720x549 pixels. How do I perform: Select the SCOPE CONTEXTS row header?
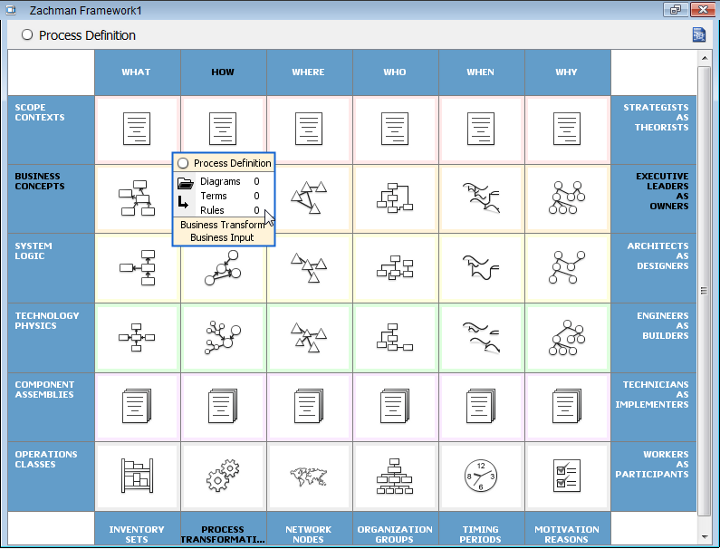pyautogui.click(x=51, y=130)
